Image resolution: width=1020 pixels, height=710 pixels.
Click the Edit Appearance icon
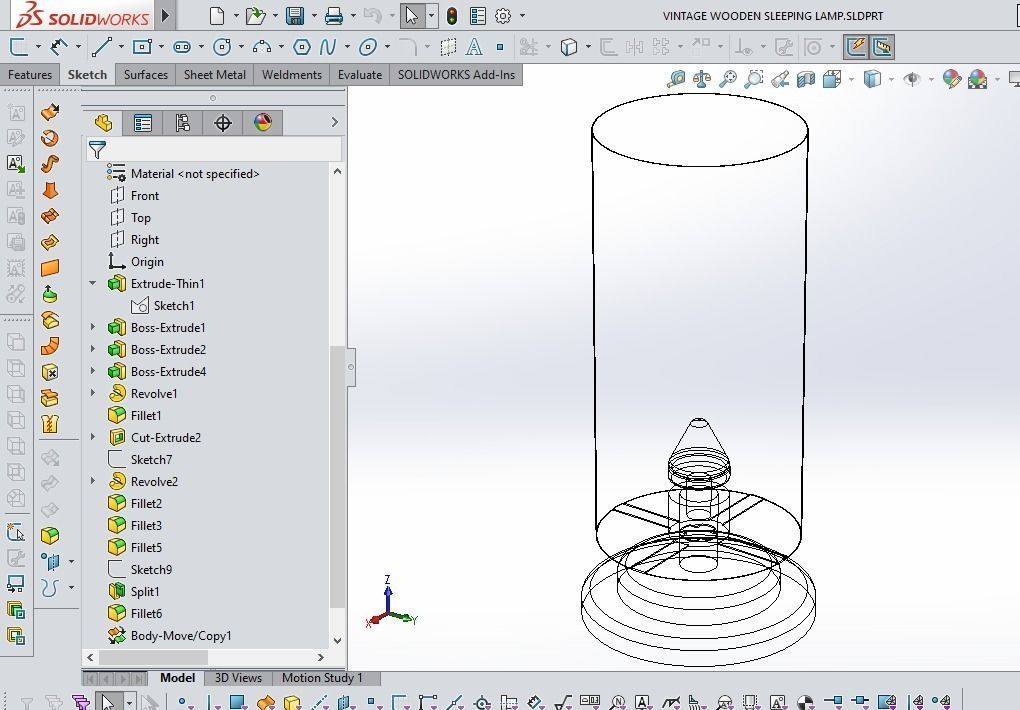coord(951,79)
